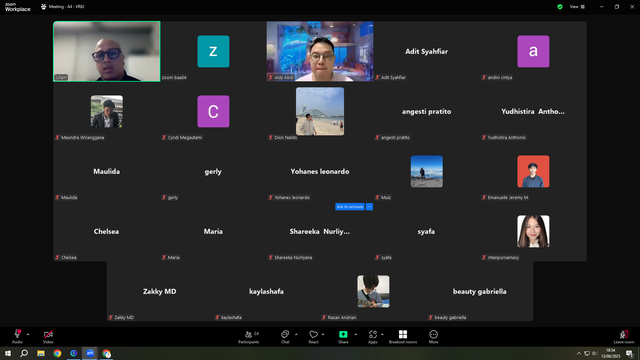Click the teal 'z' avatar of zoom baa04
The width and height of the screenshot is (640, 360).
click(213, 51)
